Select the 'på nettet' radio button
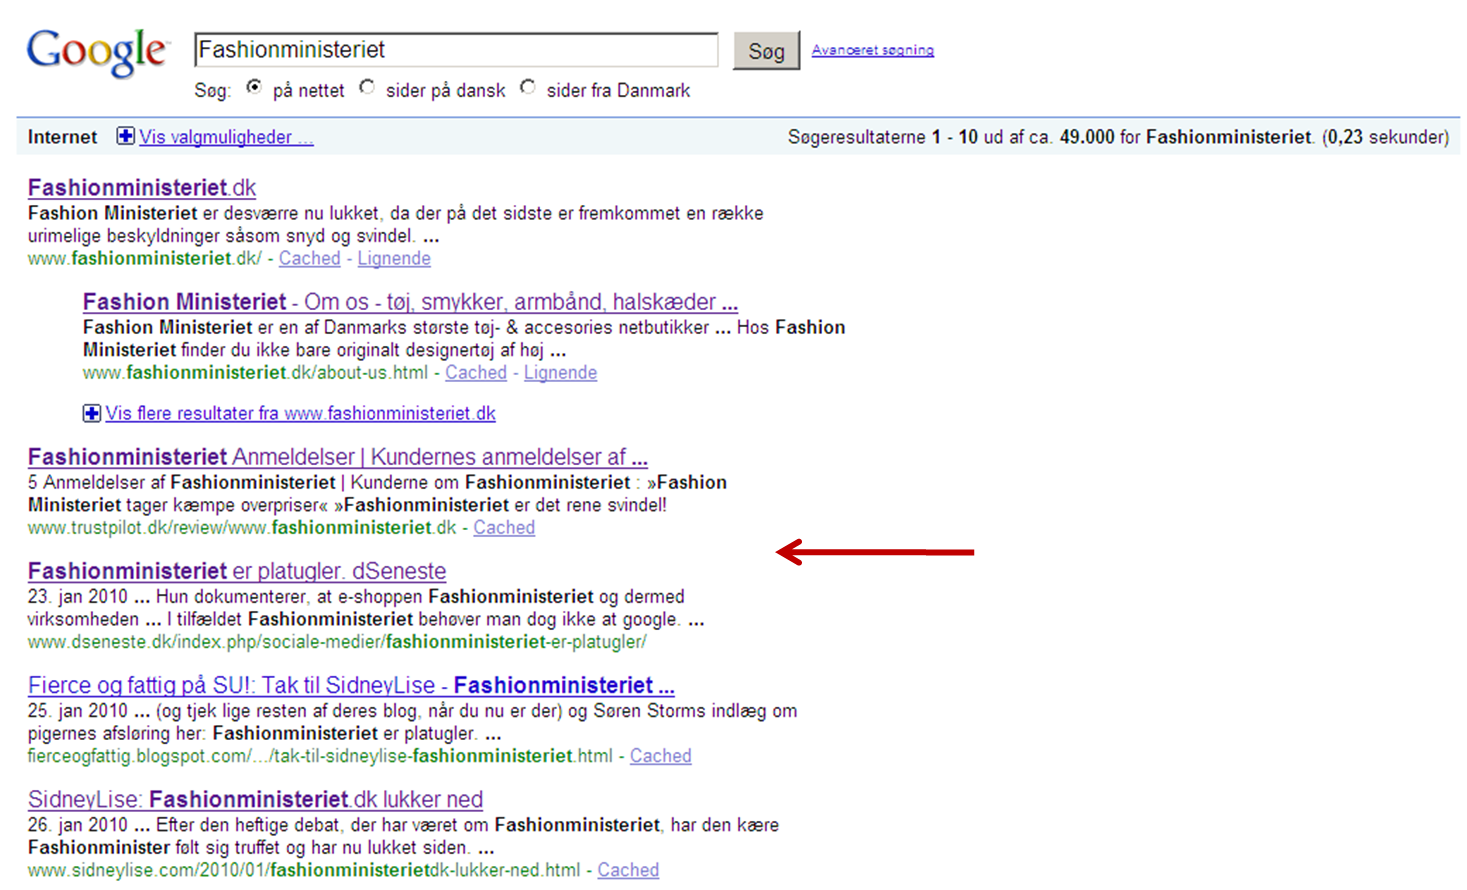1467x890 pixels. (x=254, y=87)
